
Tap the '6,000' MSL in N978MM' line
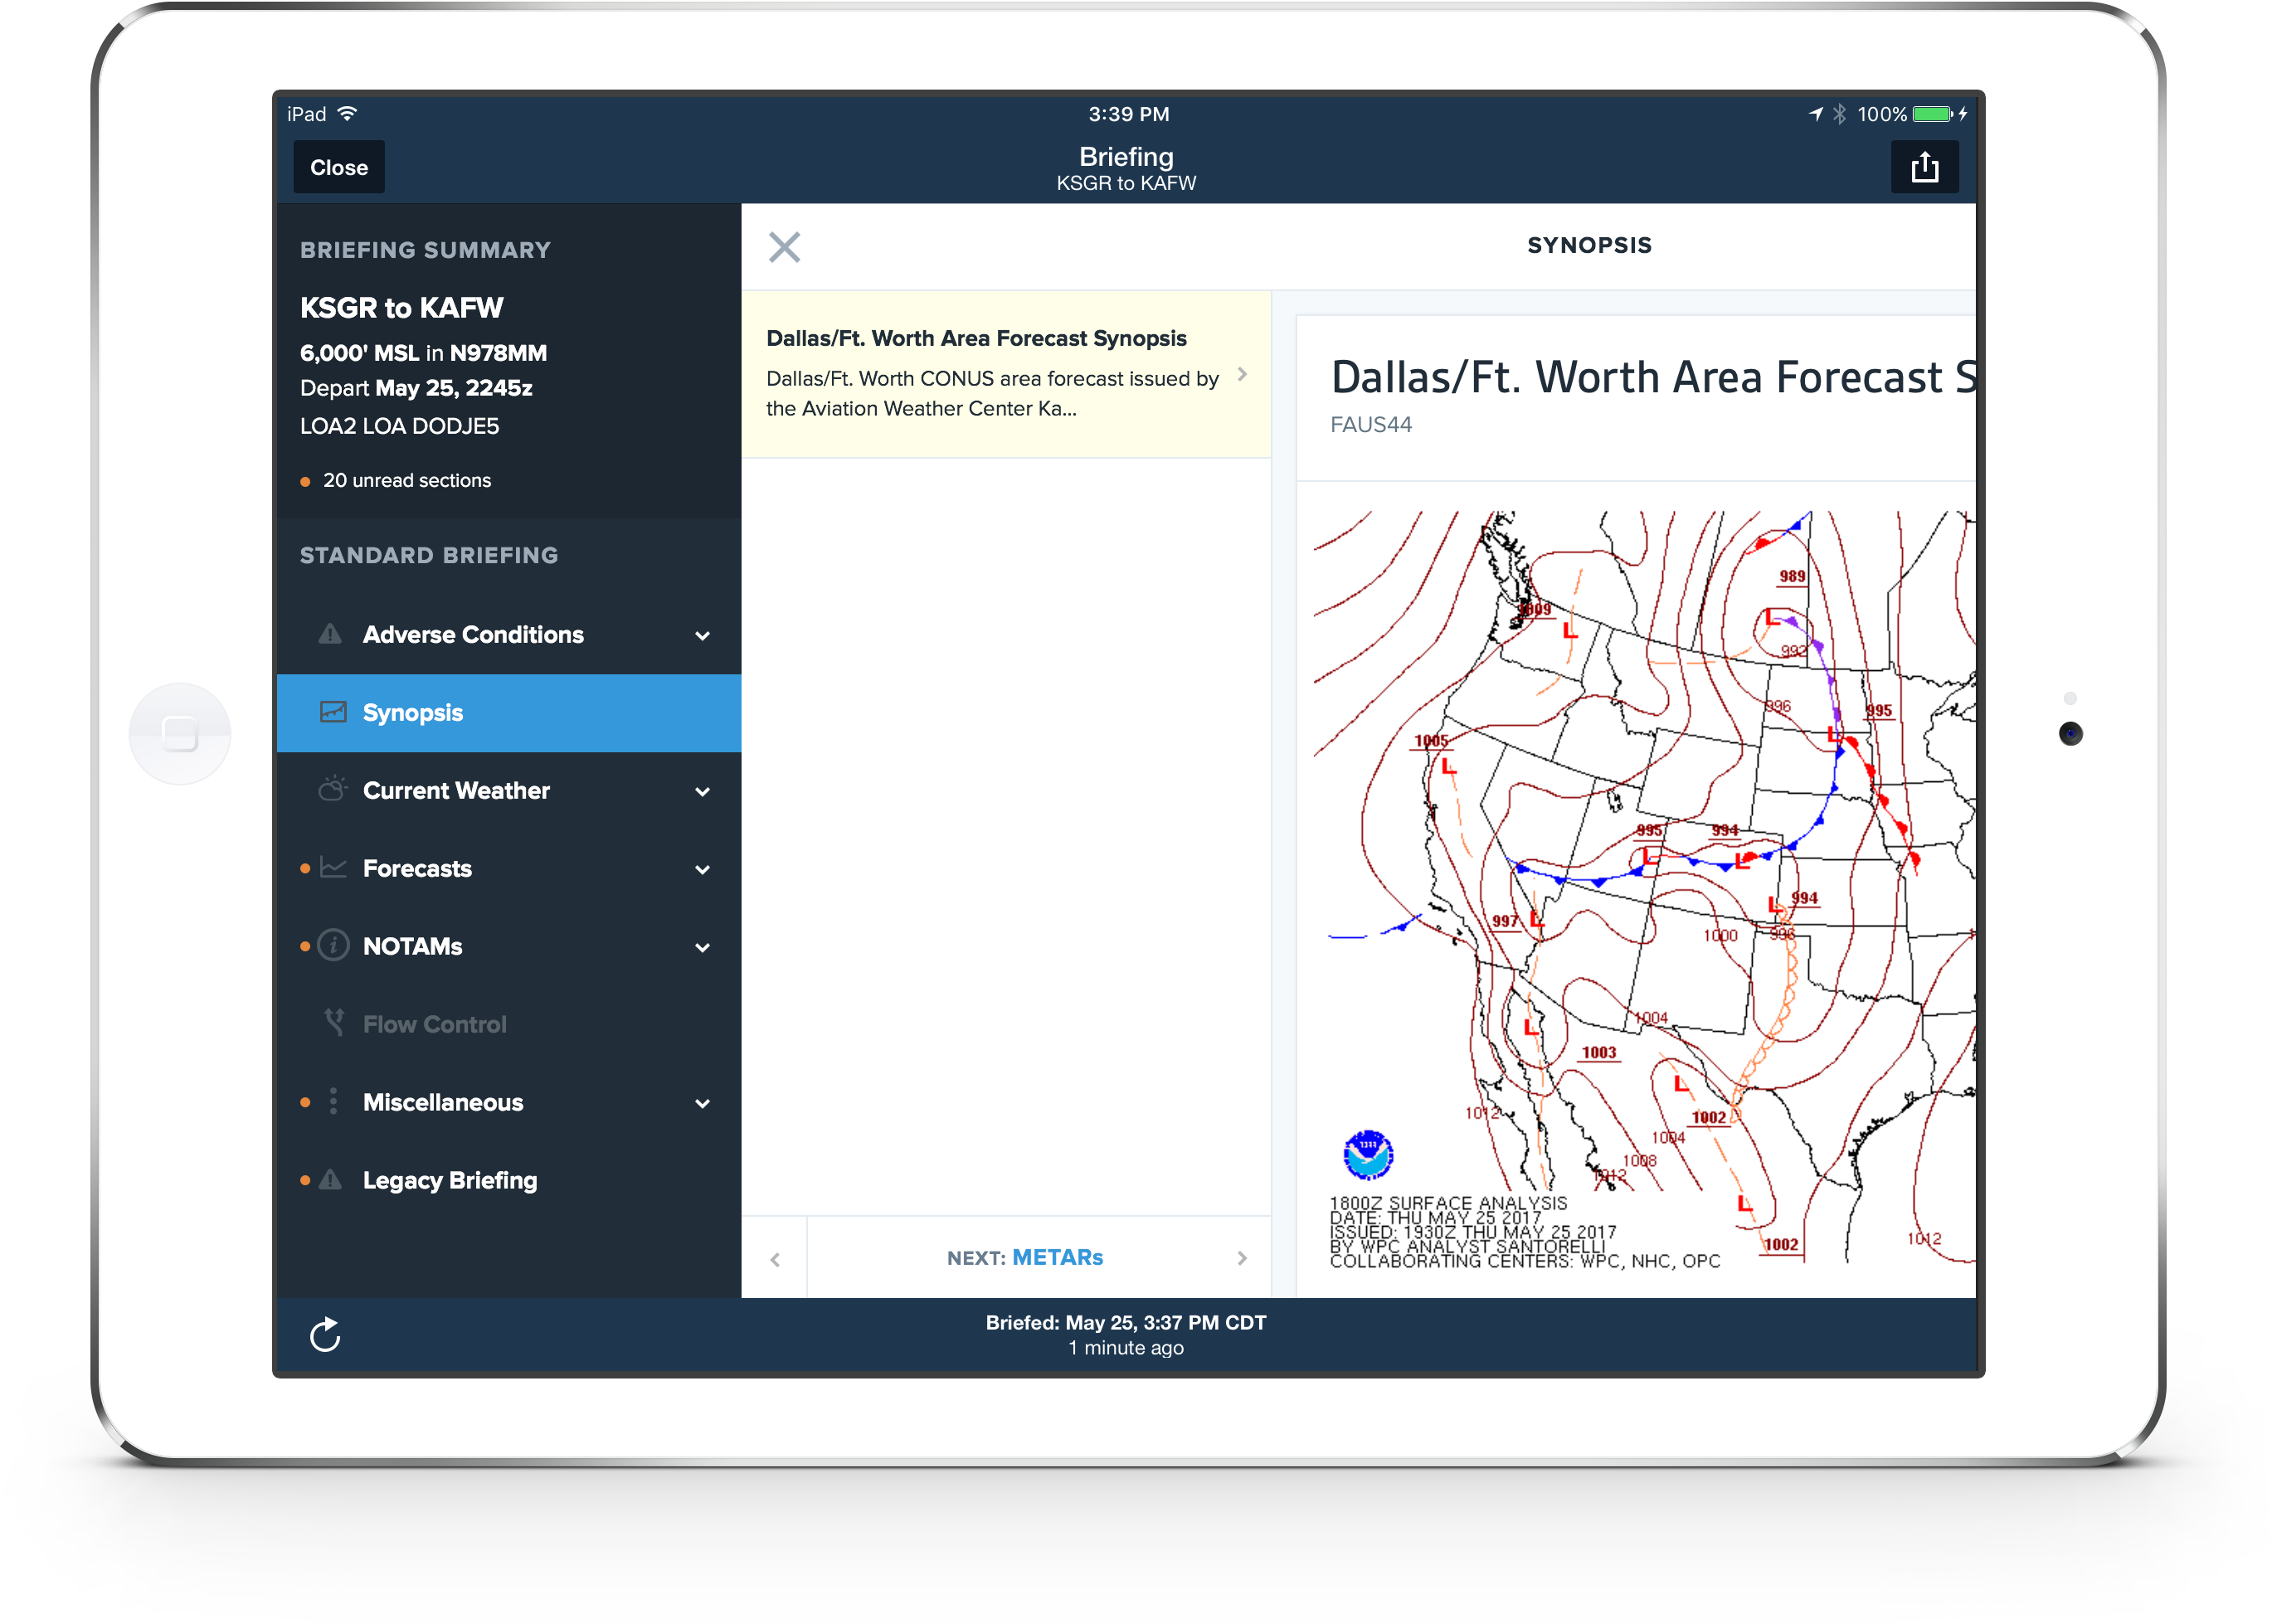click(423, 352)
